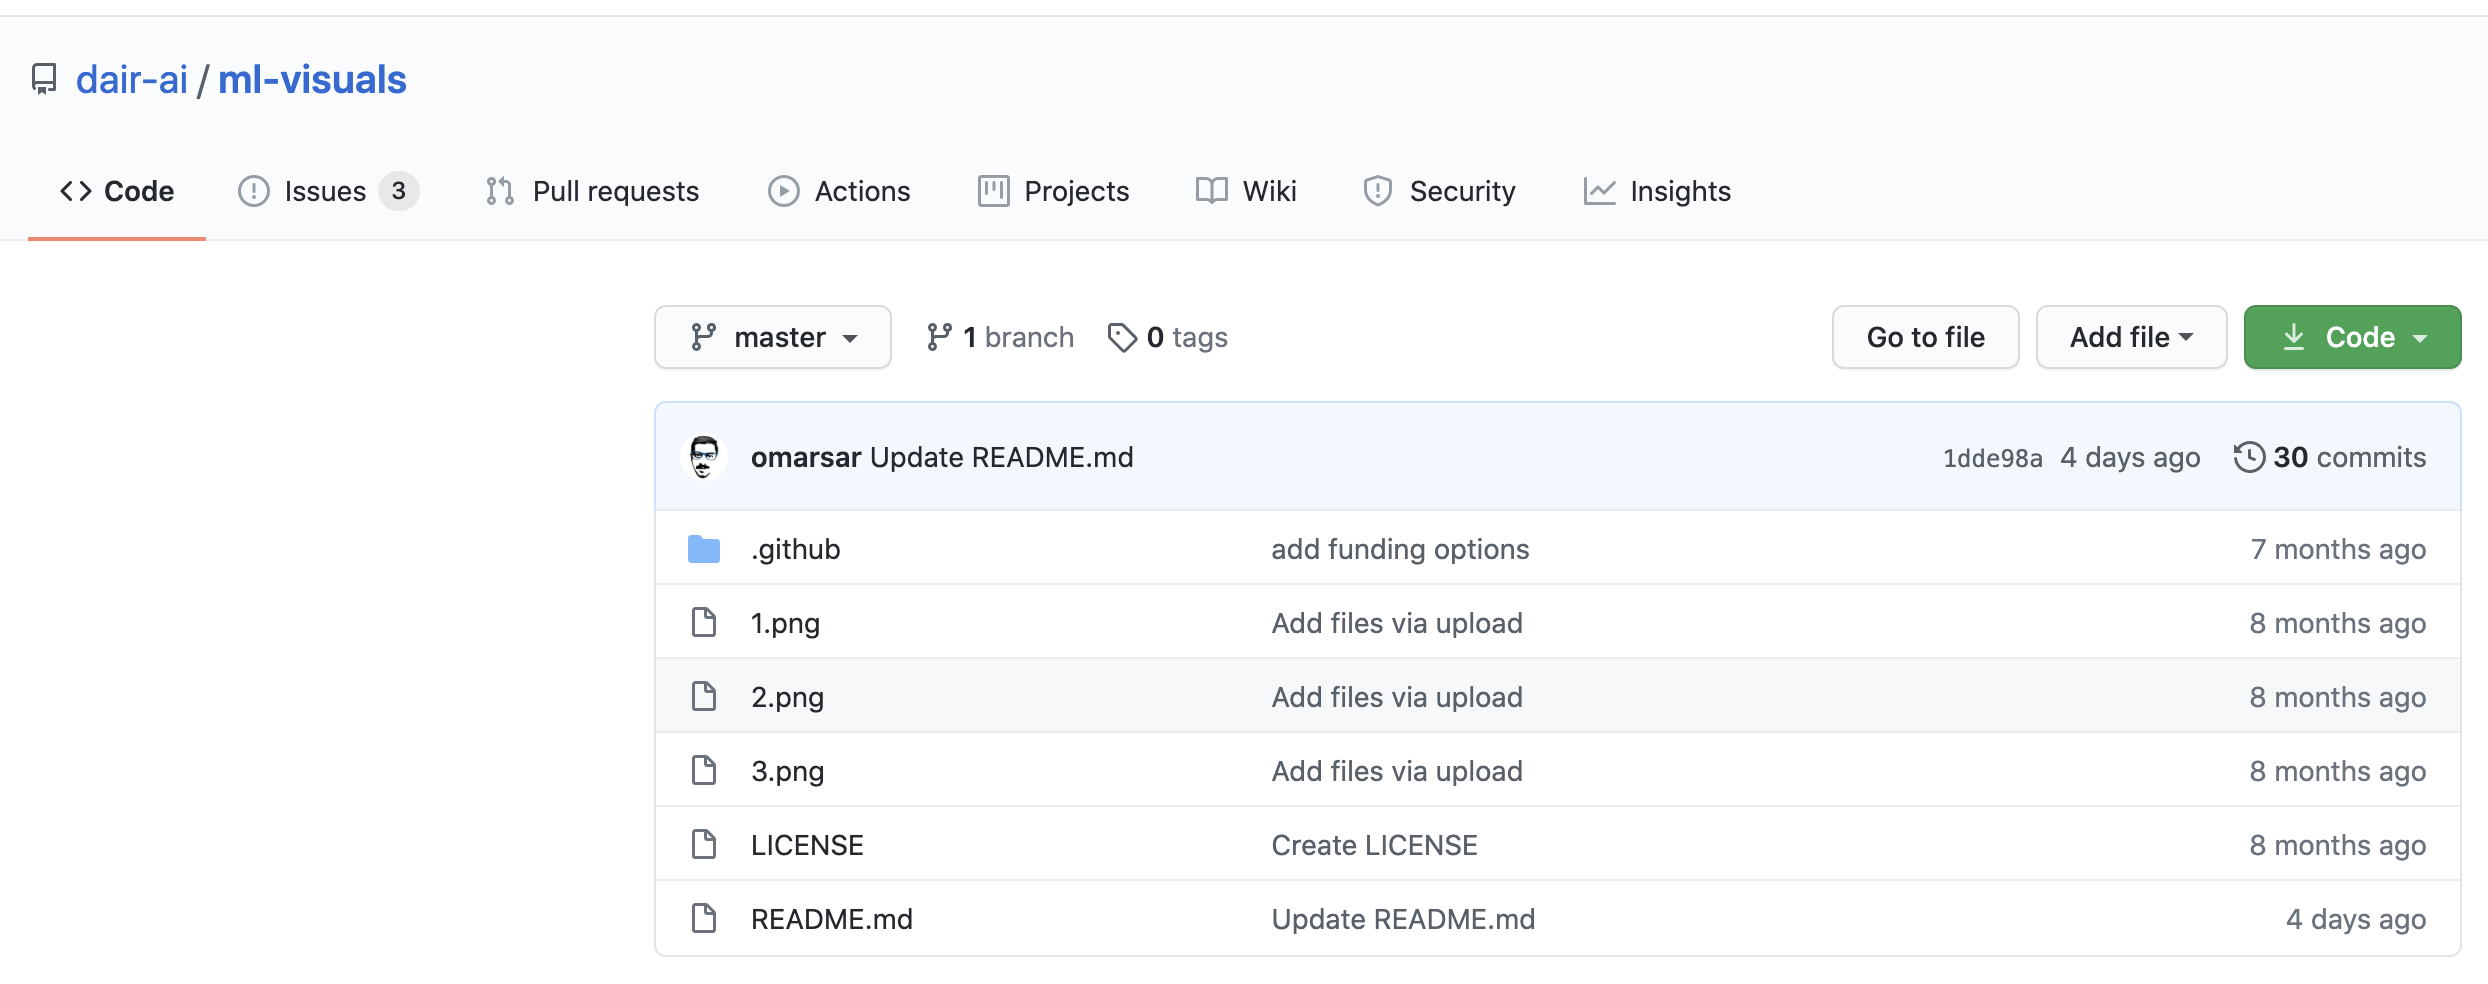Open the master branch dropdown

click(x=773, y=338)
